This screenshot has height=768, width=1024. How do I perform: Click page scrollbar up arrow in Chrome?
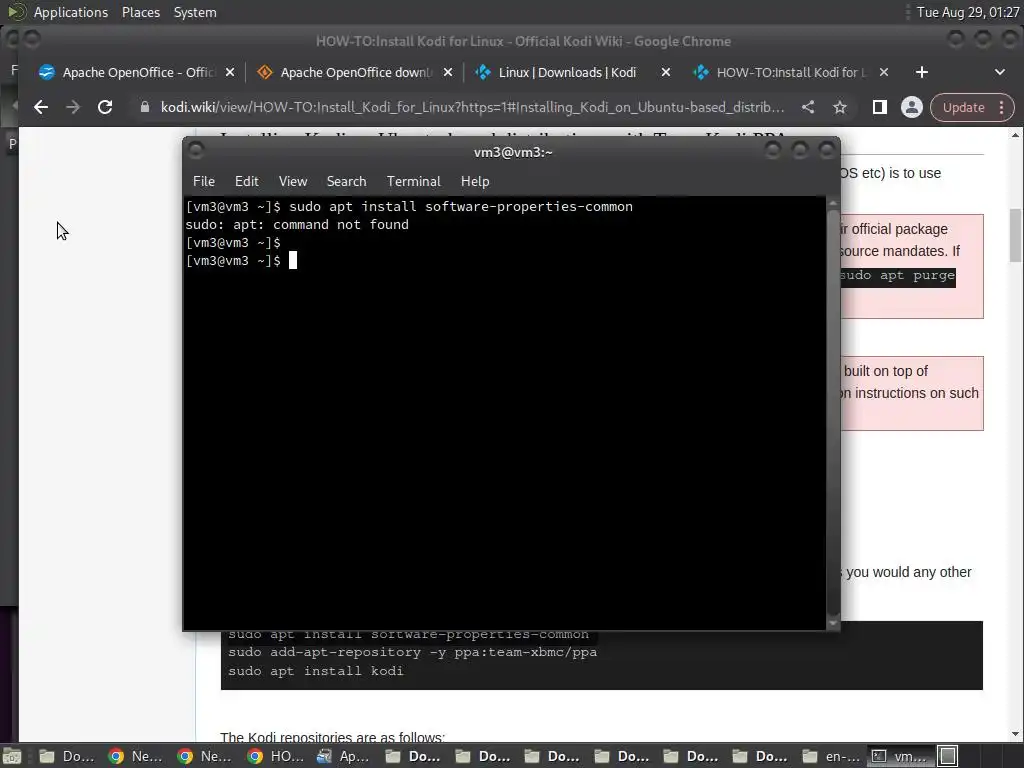click(x=1015, y=135)
